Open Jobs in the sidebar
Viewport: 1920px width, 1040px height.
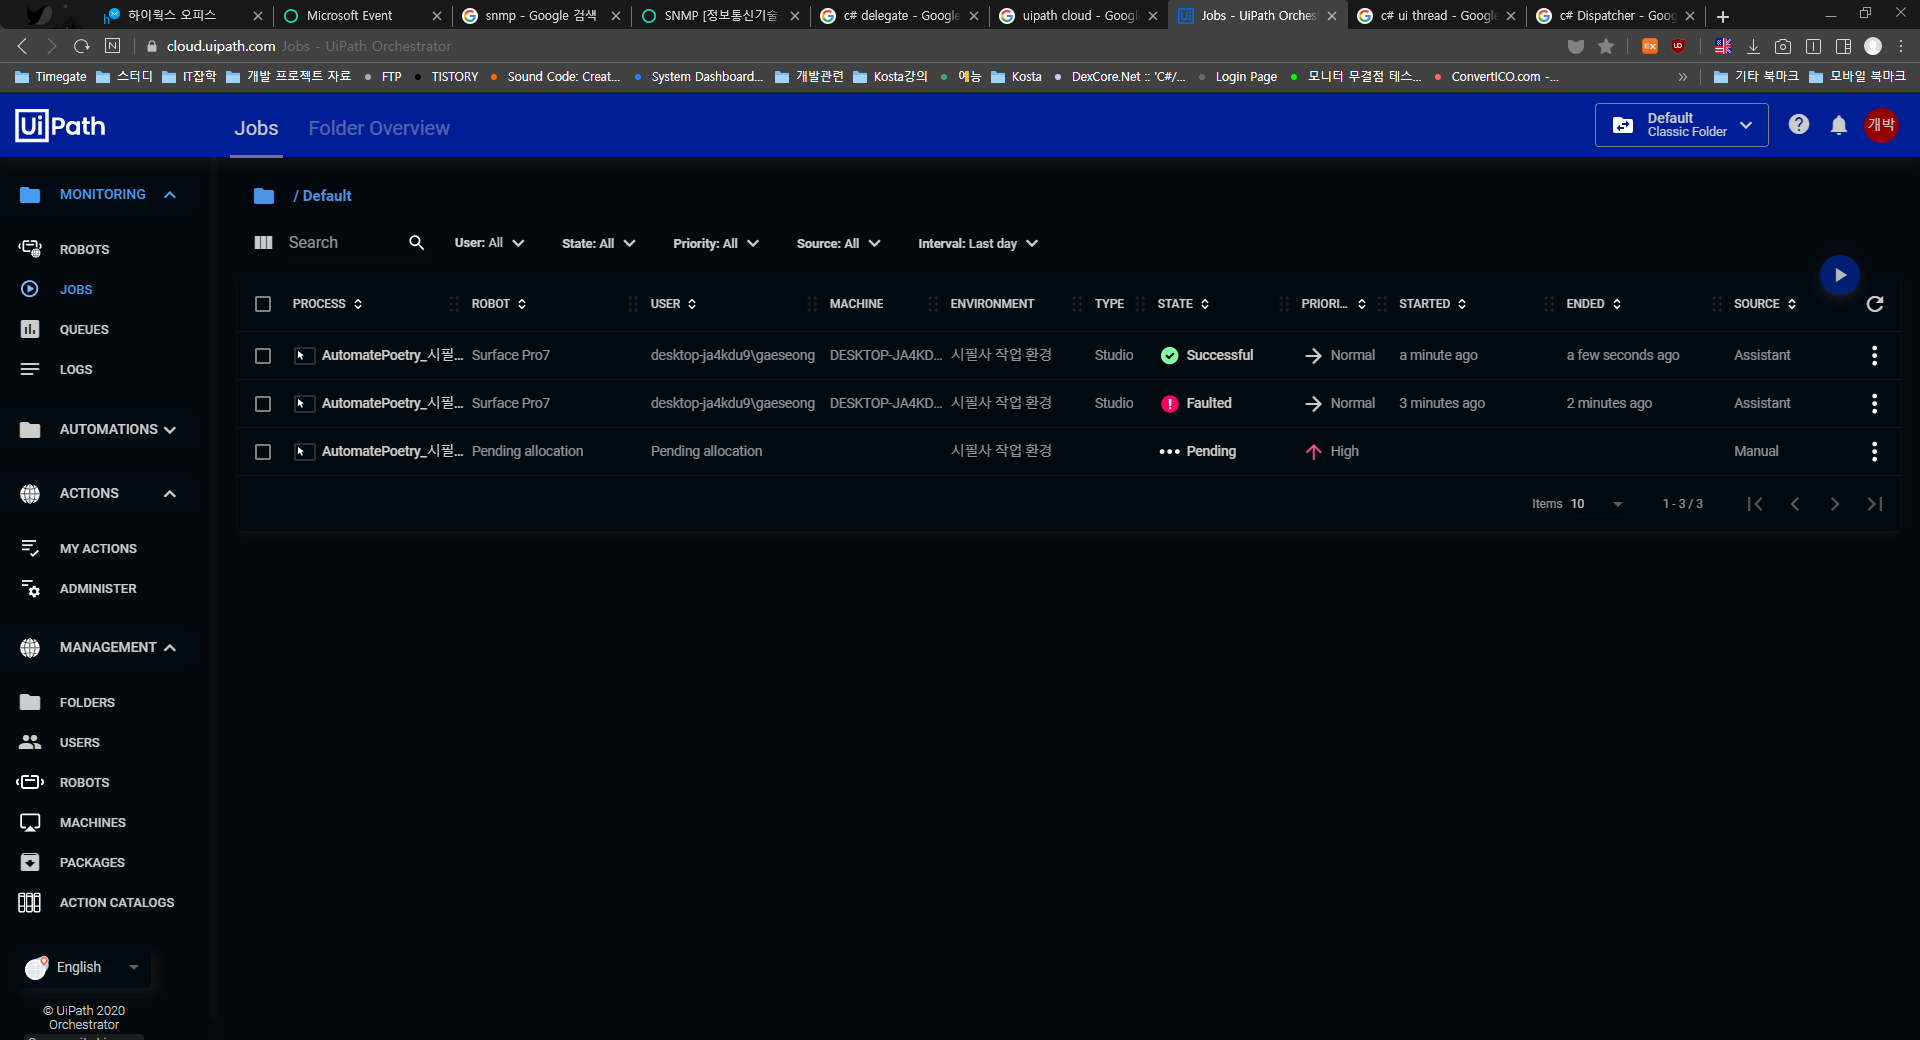[75, 289]
